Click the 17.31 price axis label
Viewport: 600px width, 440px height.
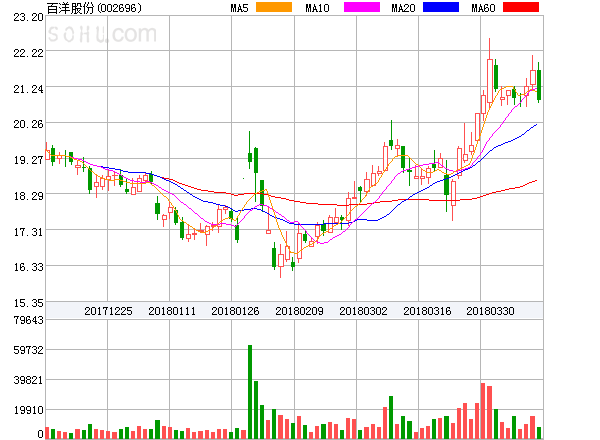[28, 232]
